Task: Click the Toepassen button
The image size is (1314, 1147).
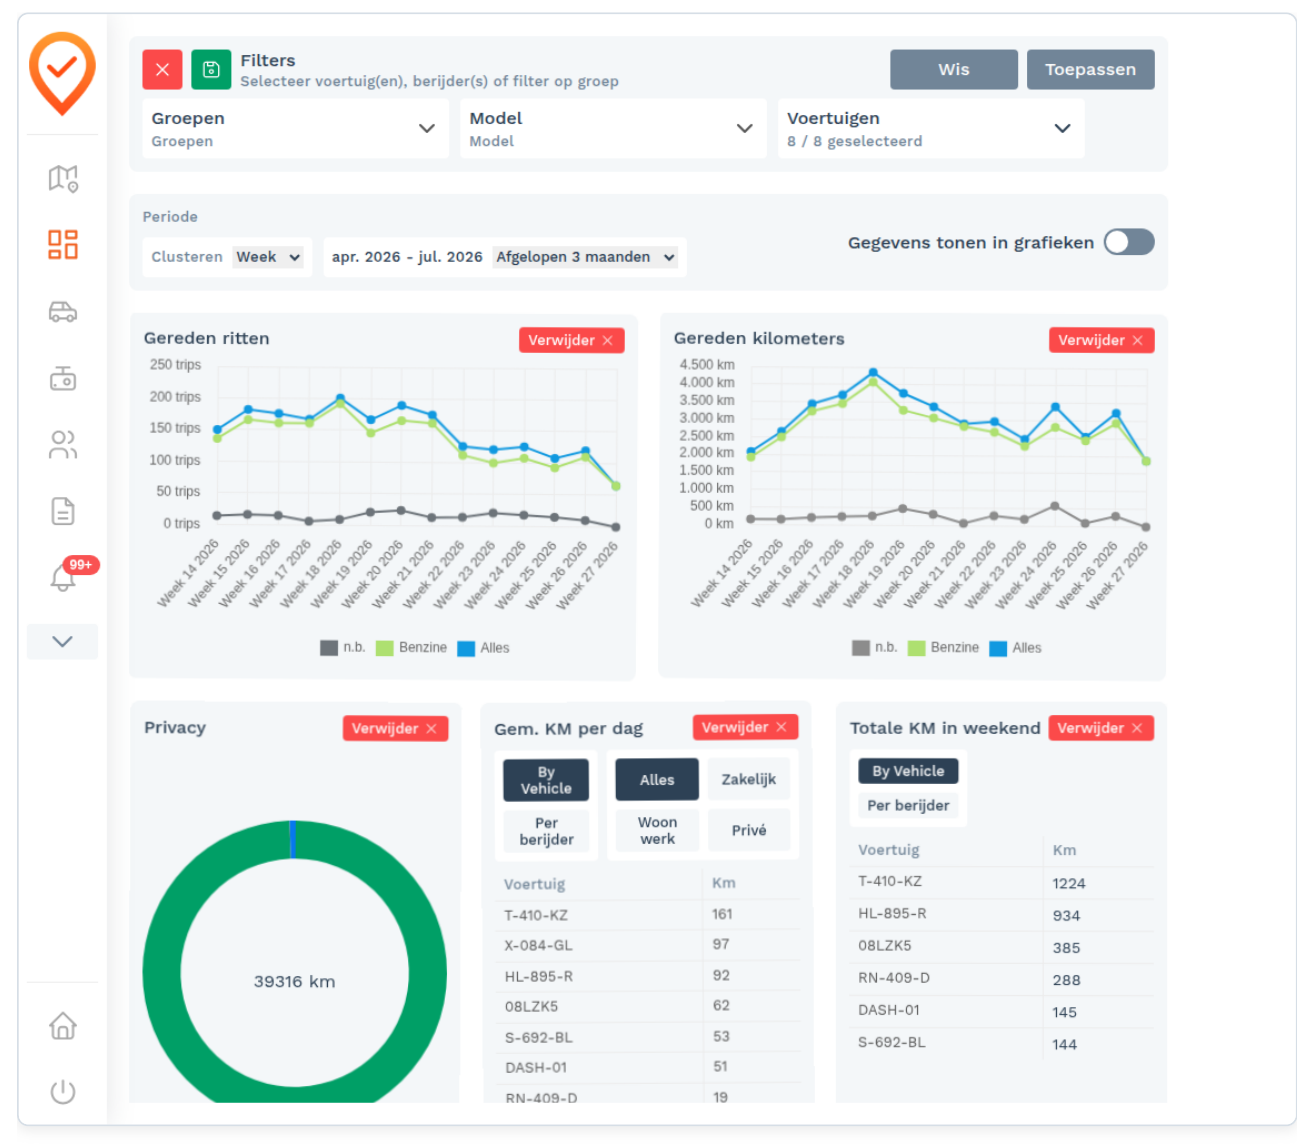Action: [x=1090, y=70]
